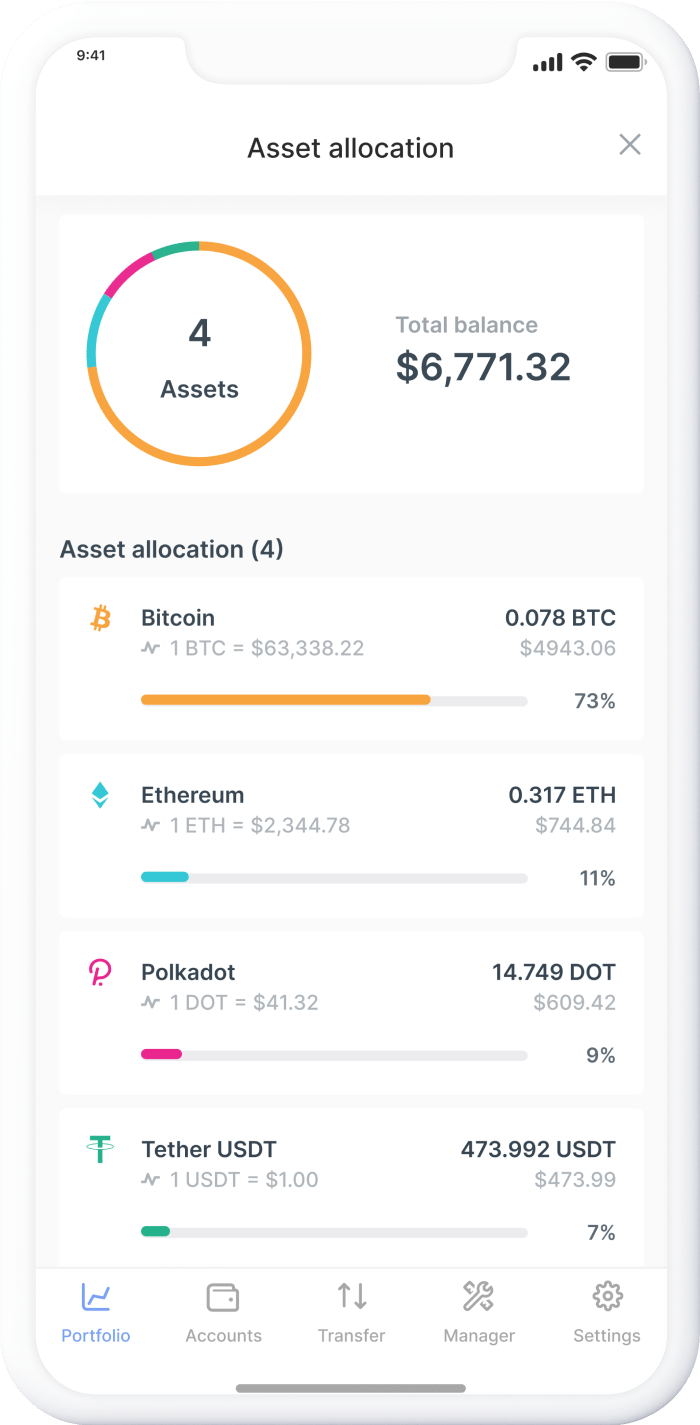
Task: Click the 0.317 ETH balance amount
Action: pos(562,796)
